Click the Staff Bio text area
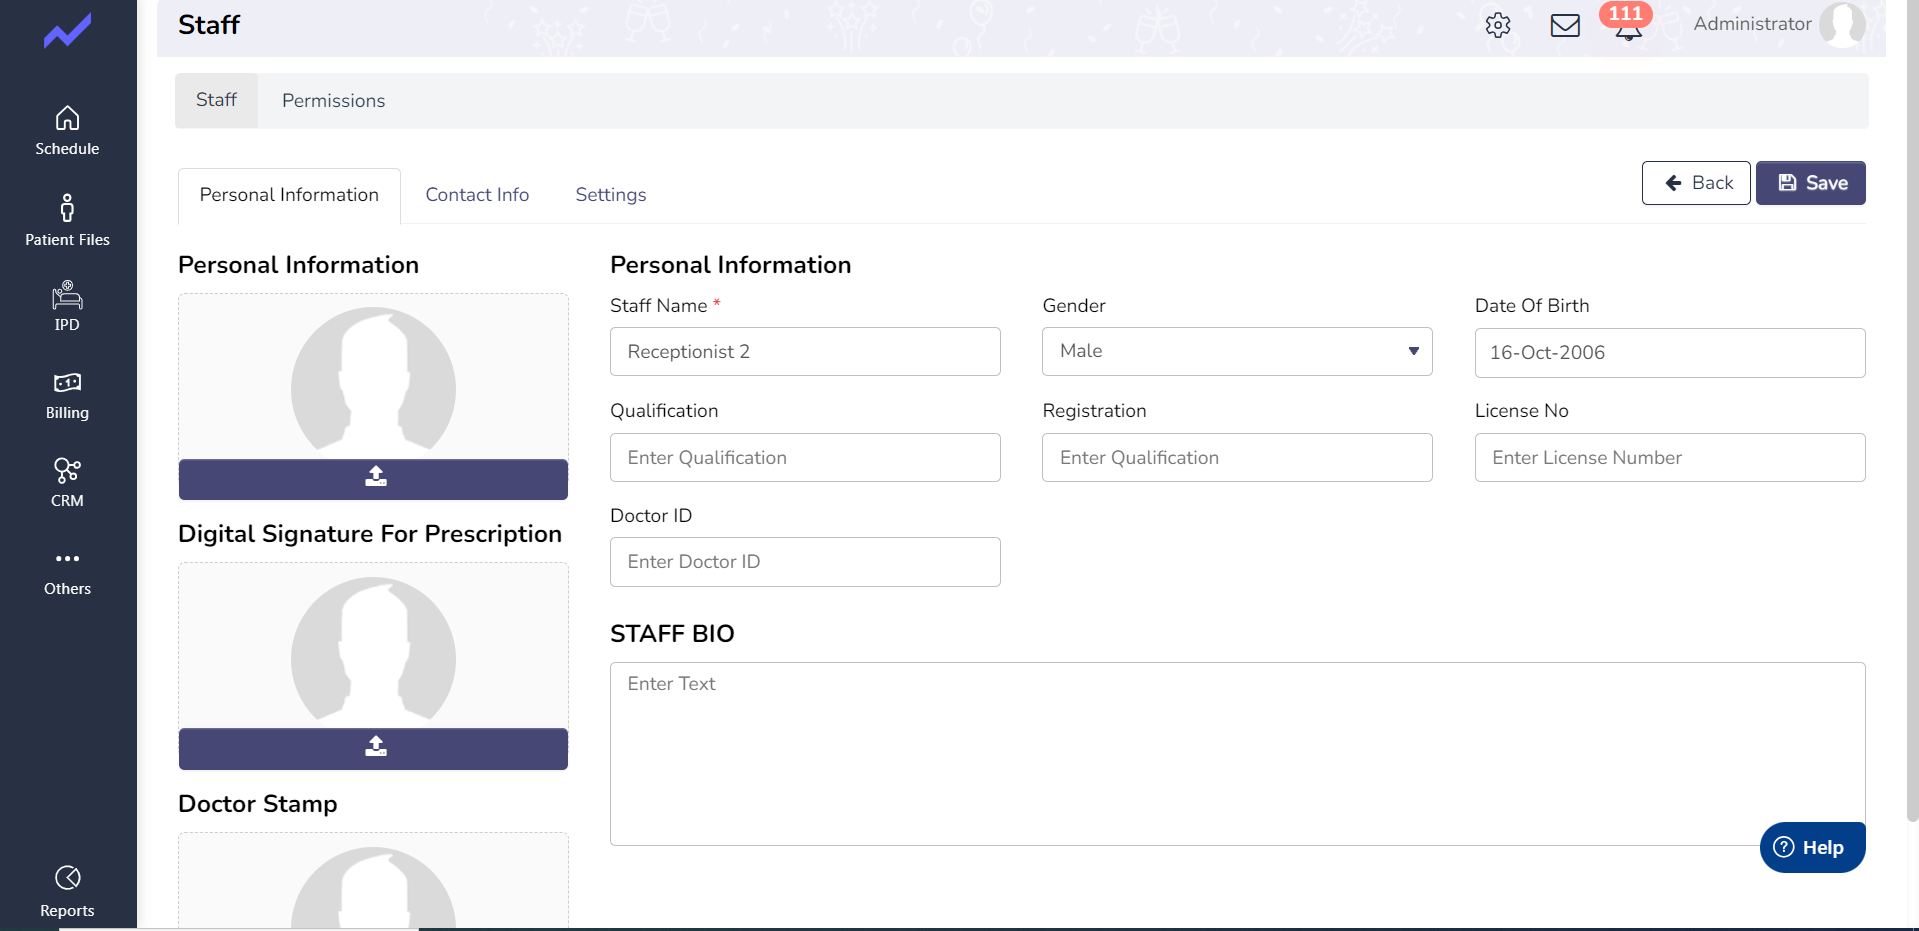Screen dimensions: 1919x931 coord(1237,754)
